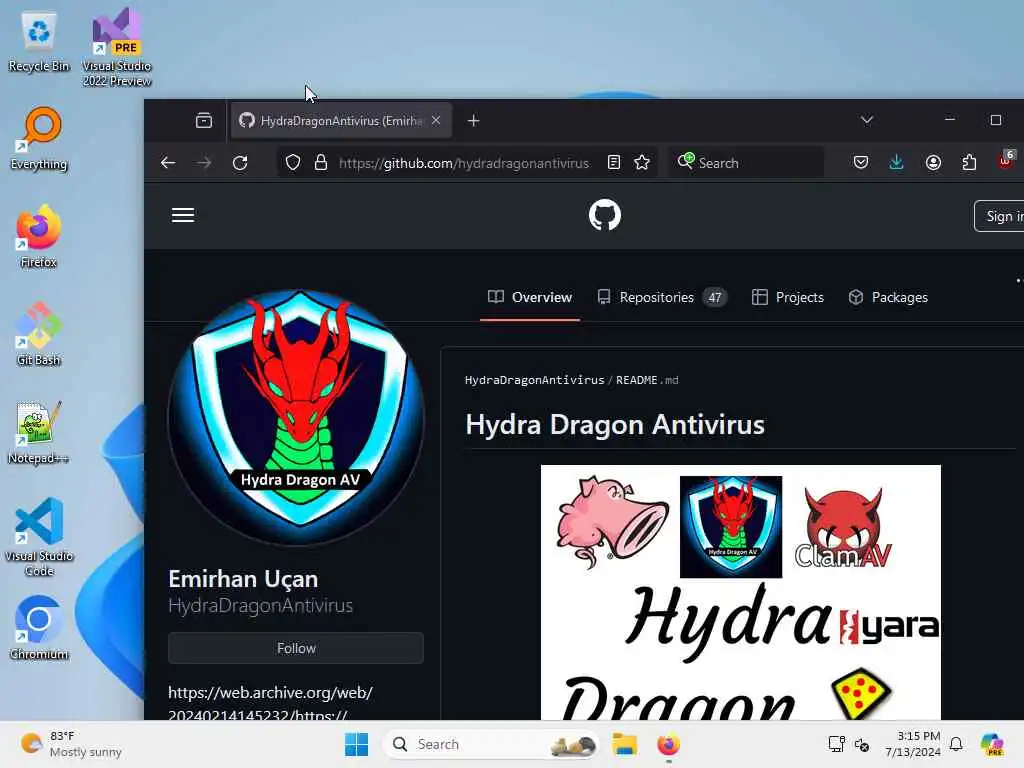Open the network status tray icon

[x=837, y=744]
